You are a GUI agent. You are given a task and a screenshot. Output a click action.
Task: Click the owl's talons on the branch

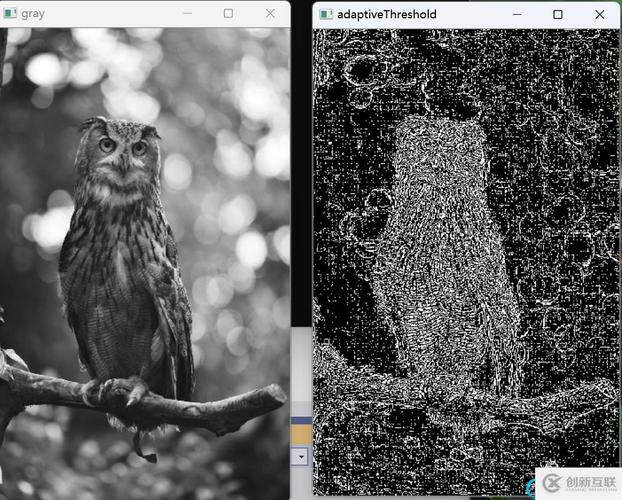point(122,388)
